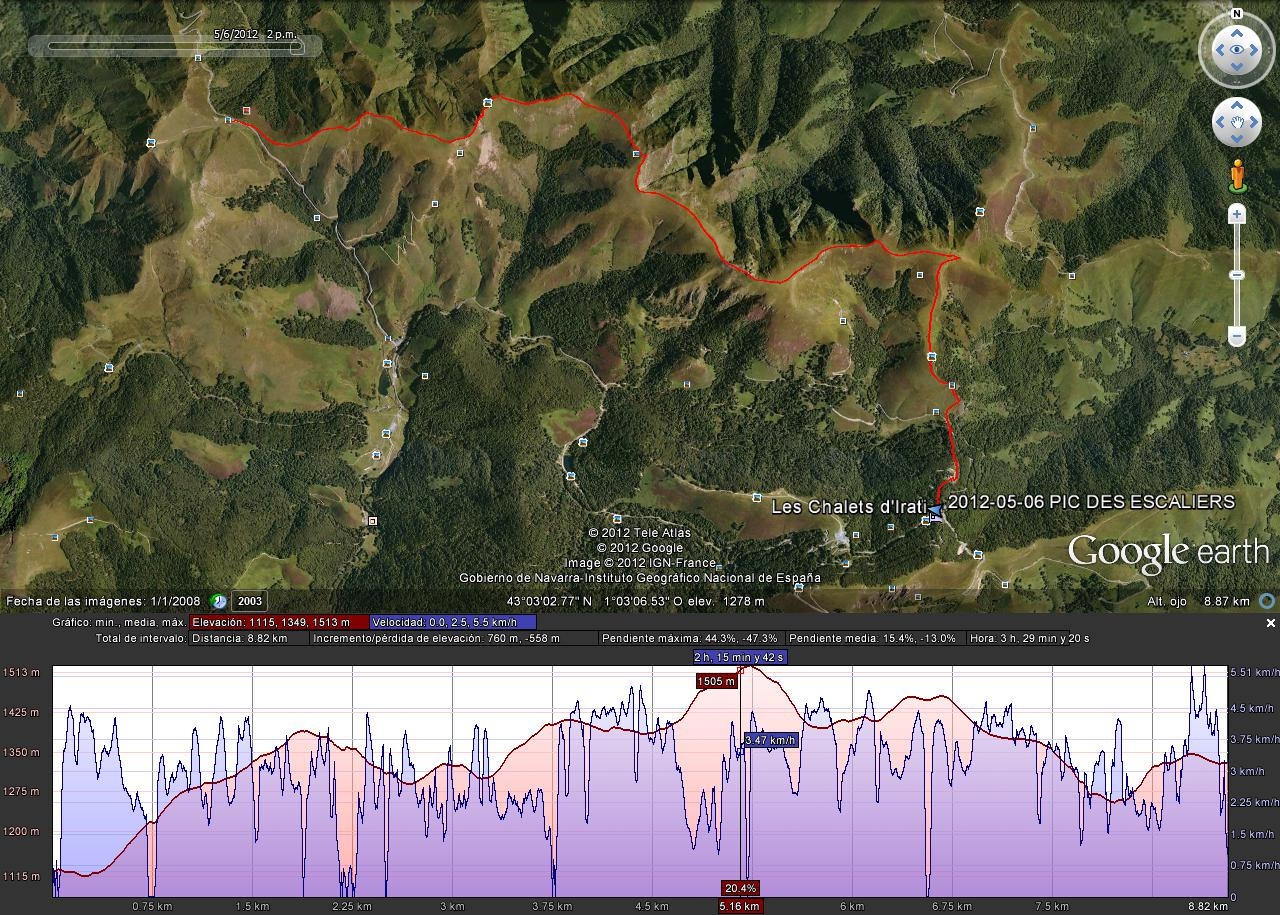The width and height of the screenshot is (1280, 915).
Task: Click the Look joystick right arrow
Action: 1259,49
